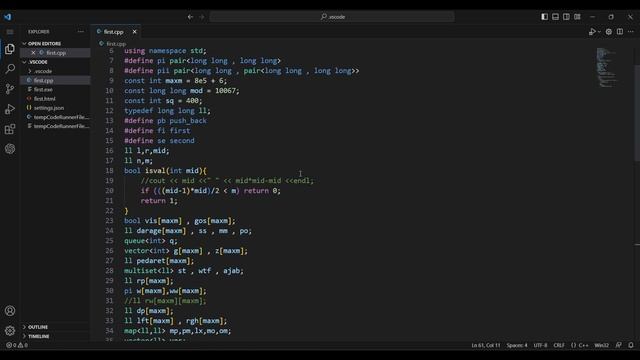The width and height of the screenshot is (640, 360).
Task: Open the Manage gear in the activity bar
Action: (10, 331)
